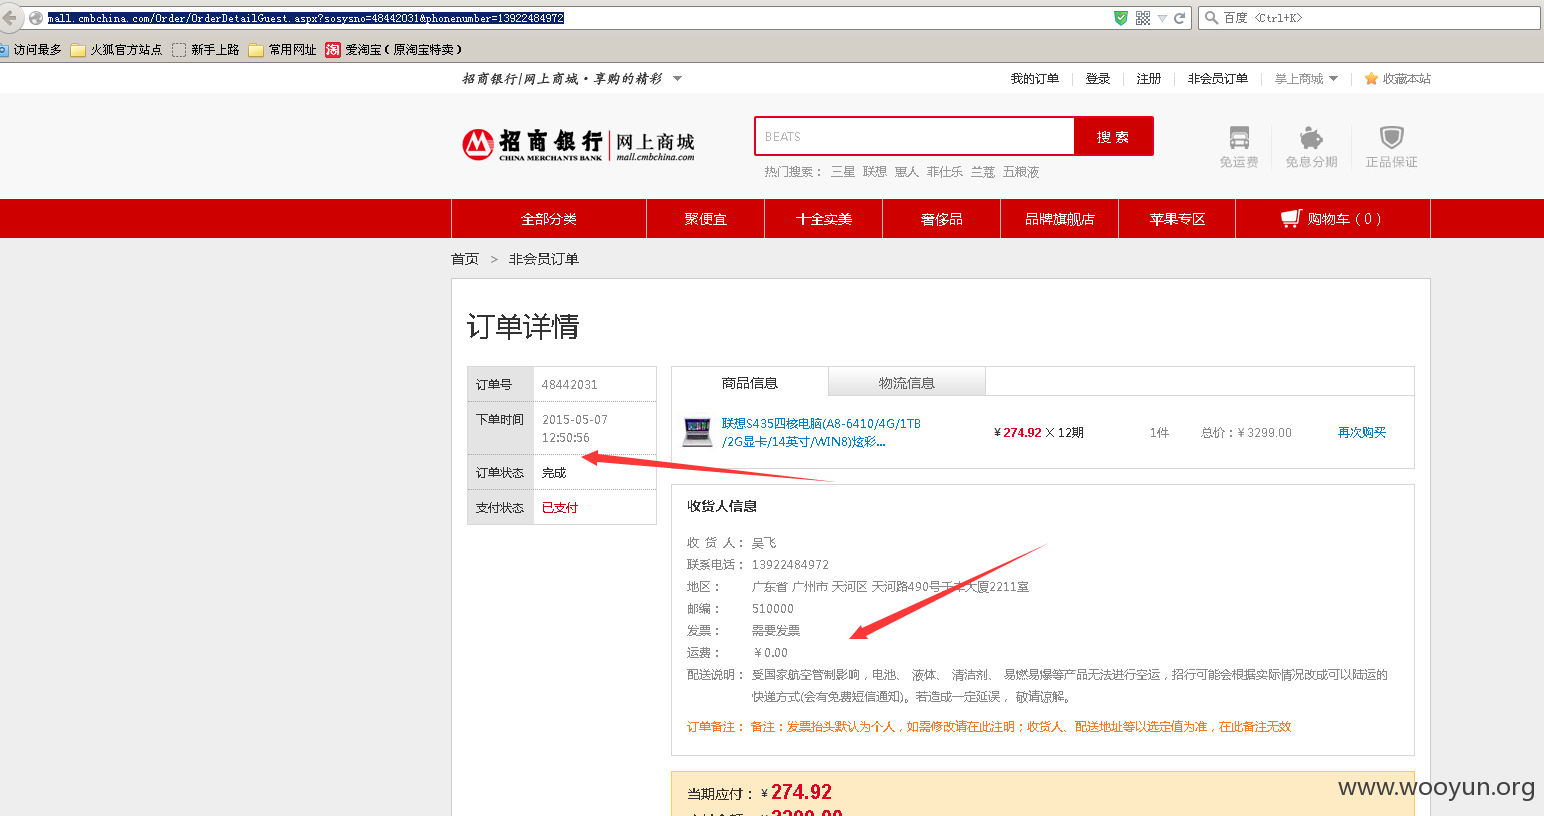
Task: Search hot keyword 五粮液
Action: pos(1021,172)
